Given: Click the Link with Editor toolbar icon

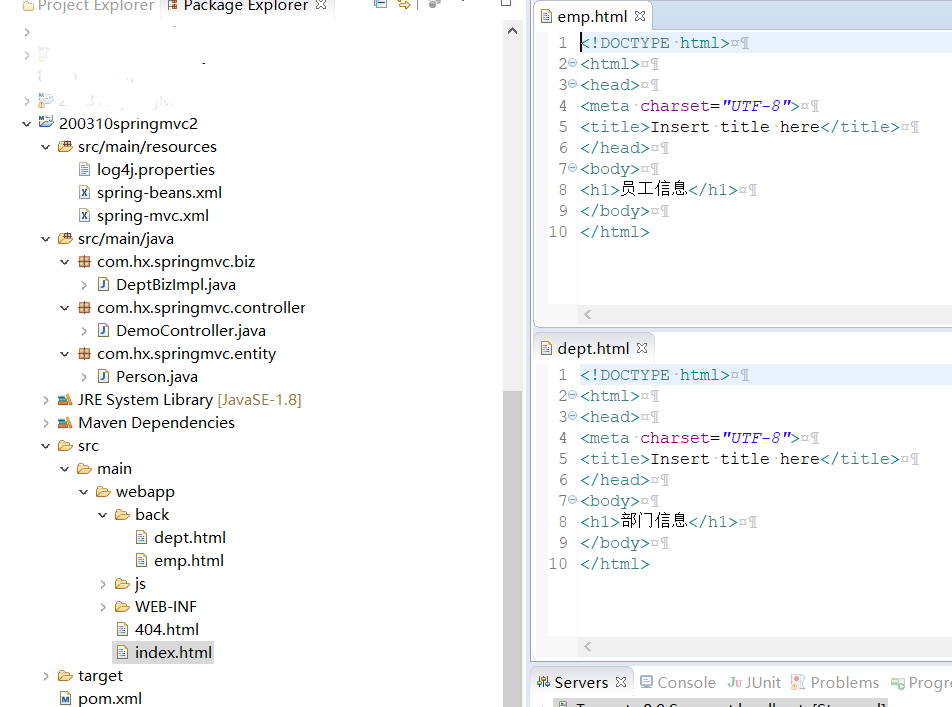Looking at the screenshot, I should [404, 5].
